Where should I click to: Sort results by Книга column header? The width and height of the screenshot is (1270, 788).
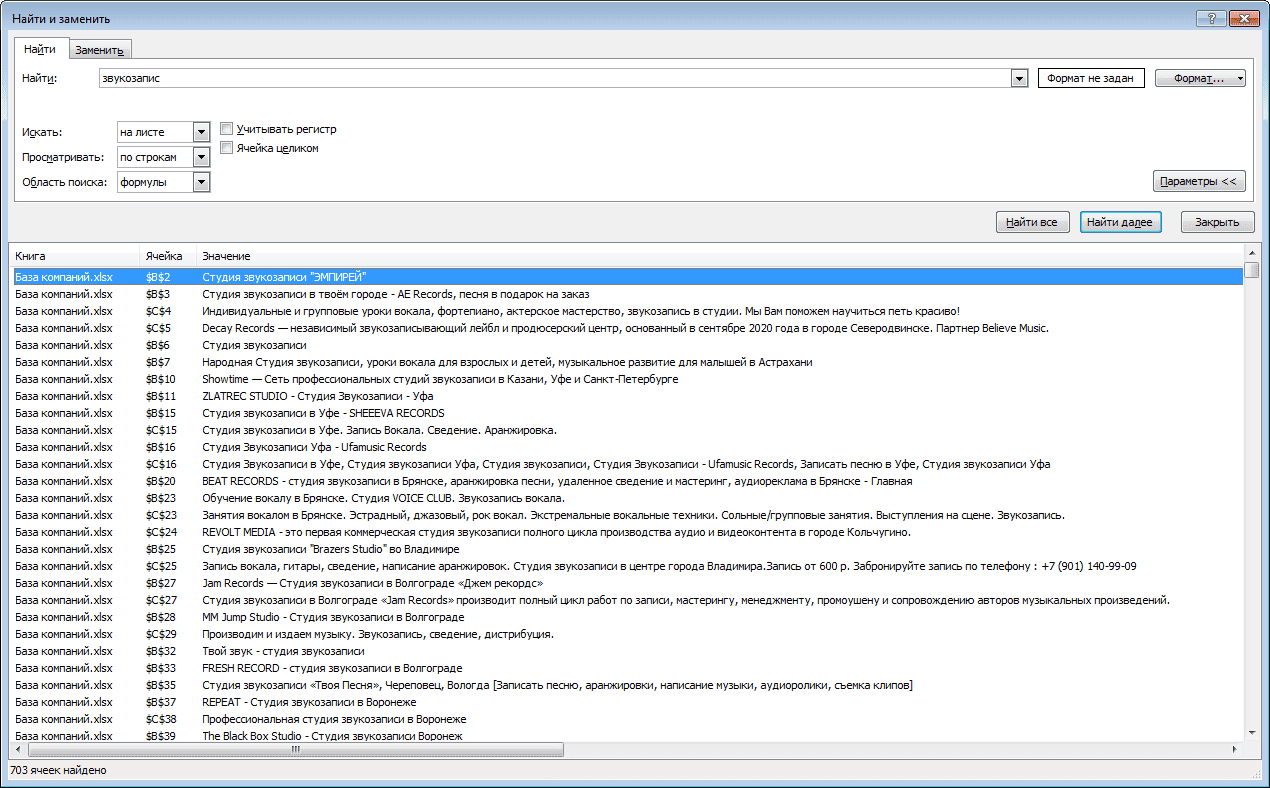[x=73, y=257]
